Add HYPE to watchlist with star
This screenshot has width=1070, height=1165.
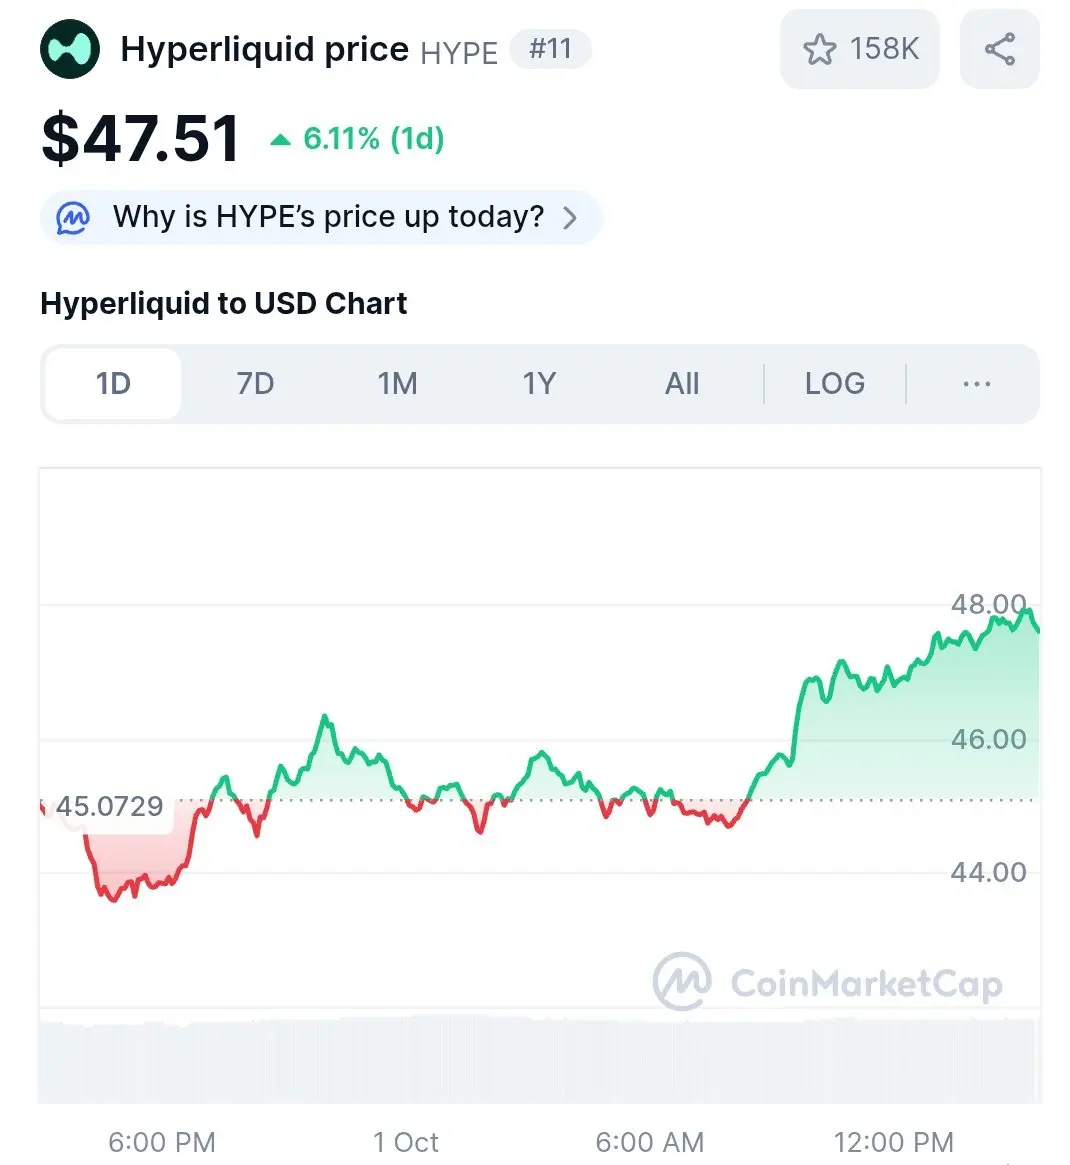(820, 49)
